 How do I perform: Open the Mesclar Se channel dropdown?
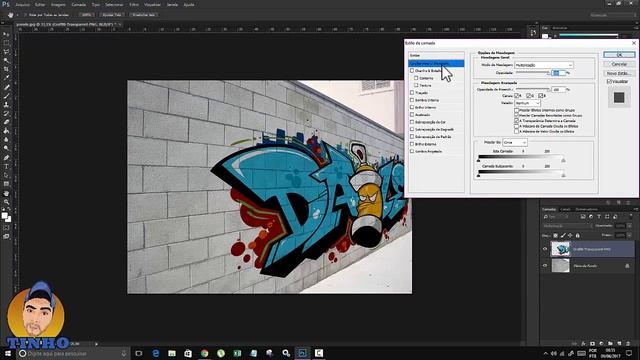pos(515,142)
